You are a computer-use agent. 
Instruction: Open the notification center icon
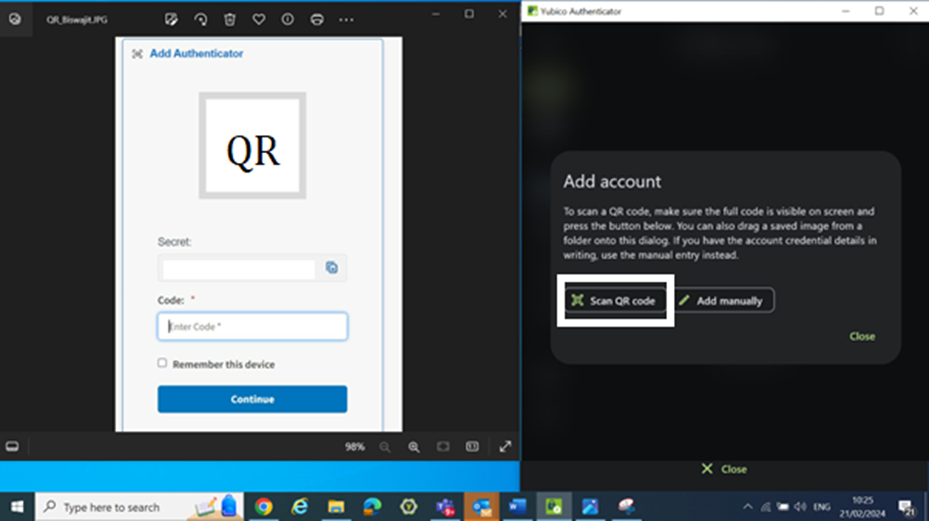[905, 507]
